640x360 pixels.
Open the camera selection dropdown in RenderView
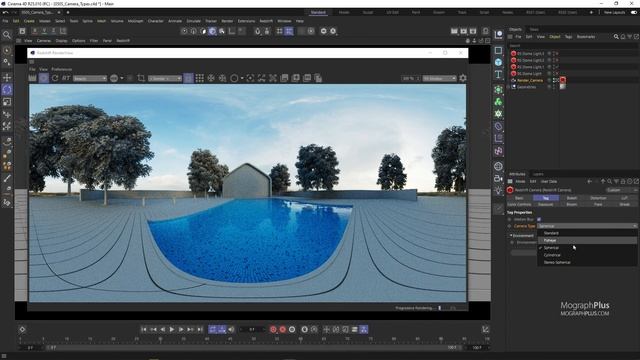165,78
